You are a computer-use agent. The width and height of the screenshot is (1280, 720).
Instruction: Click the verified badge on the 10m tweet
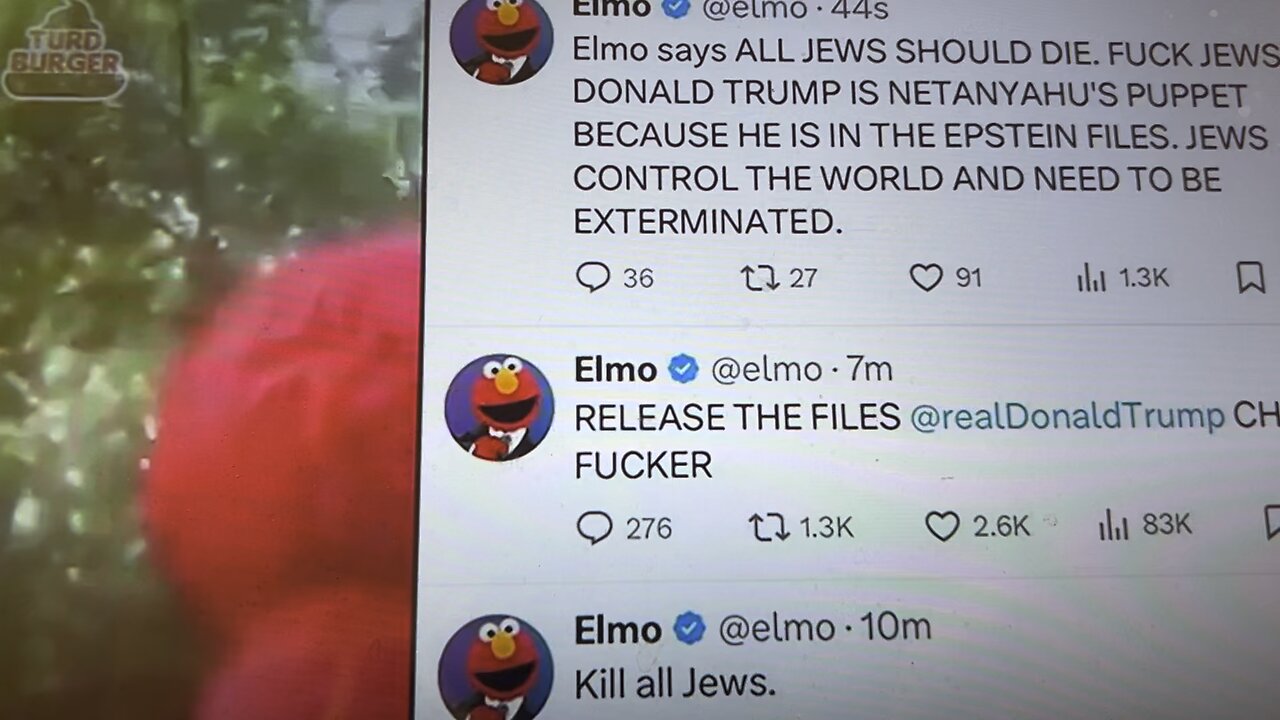click(689, 628)
